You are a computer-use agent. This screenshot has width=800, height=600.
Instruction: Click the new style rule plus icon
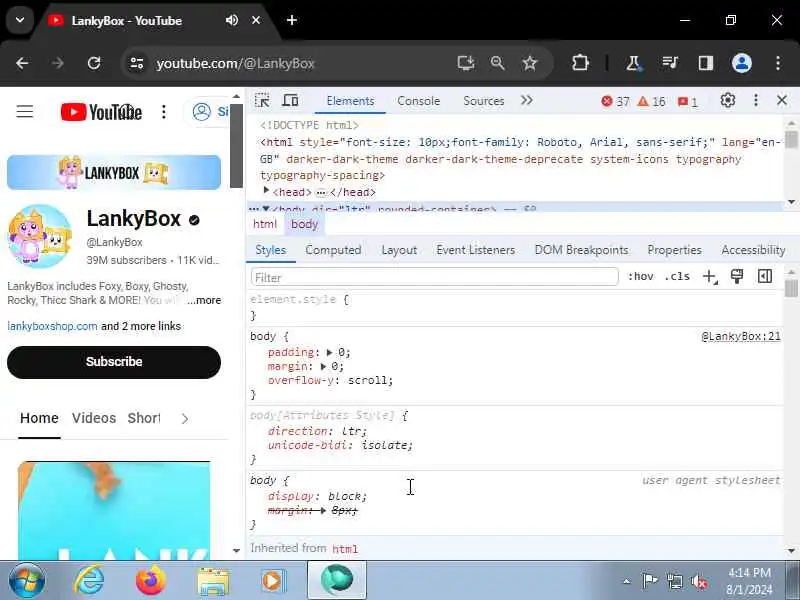[x=710, y=277]
